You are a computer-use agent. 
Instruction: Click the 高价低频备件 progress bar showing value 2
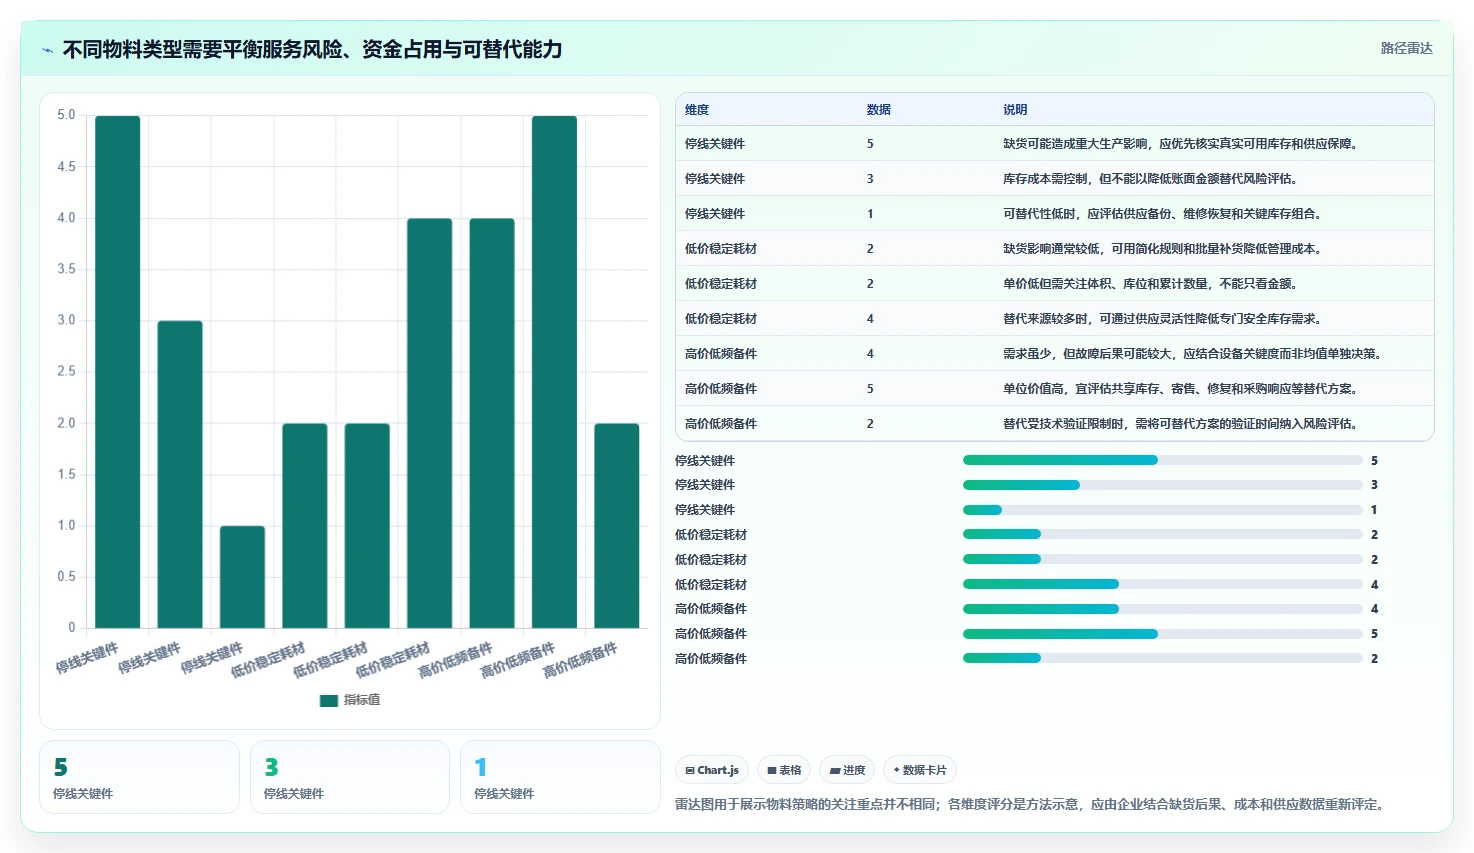click(x=1162, y=658)
